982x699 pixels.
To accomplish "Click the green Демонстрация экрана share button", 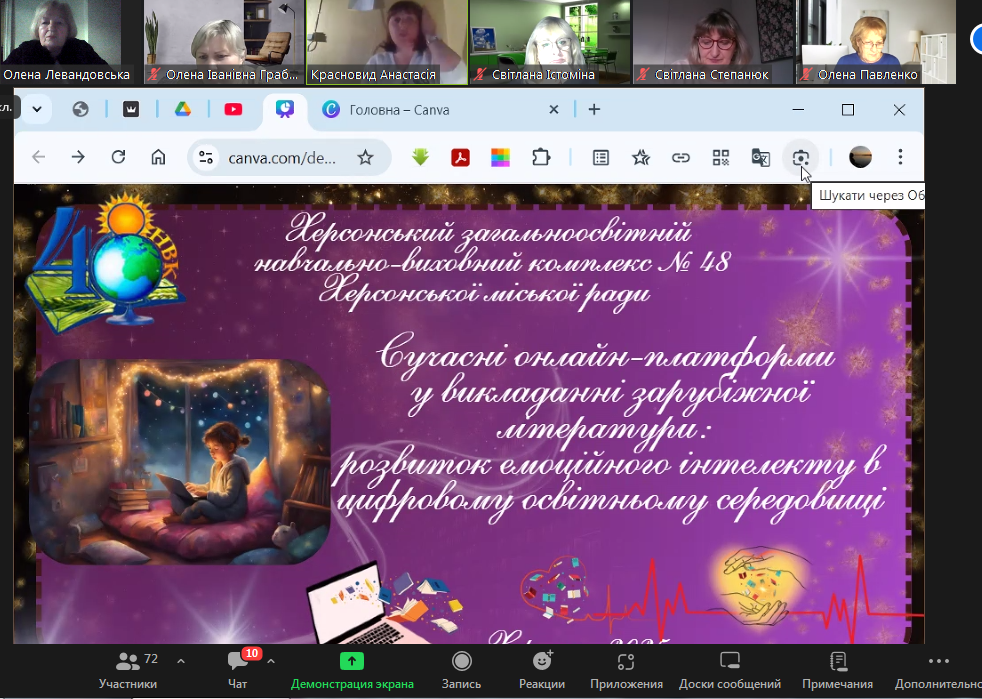I will click(352, 669).
